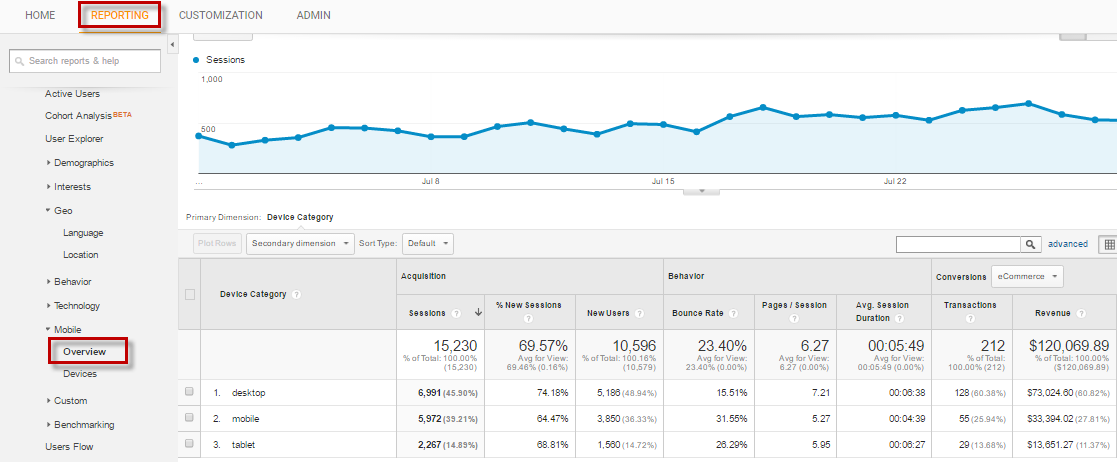Viewport: 1117px width, 462px height.
Task: Select the data table view icon
Action: tap(1108, 244)
